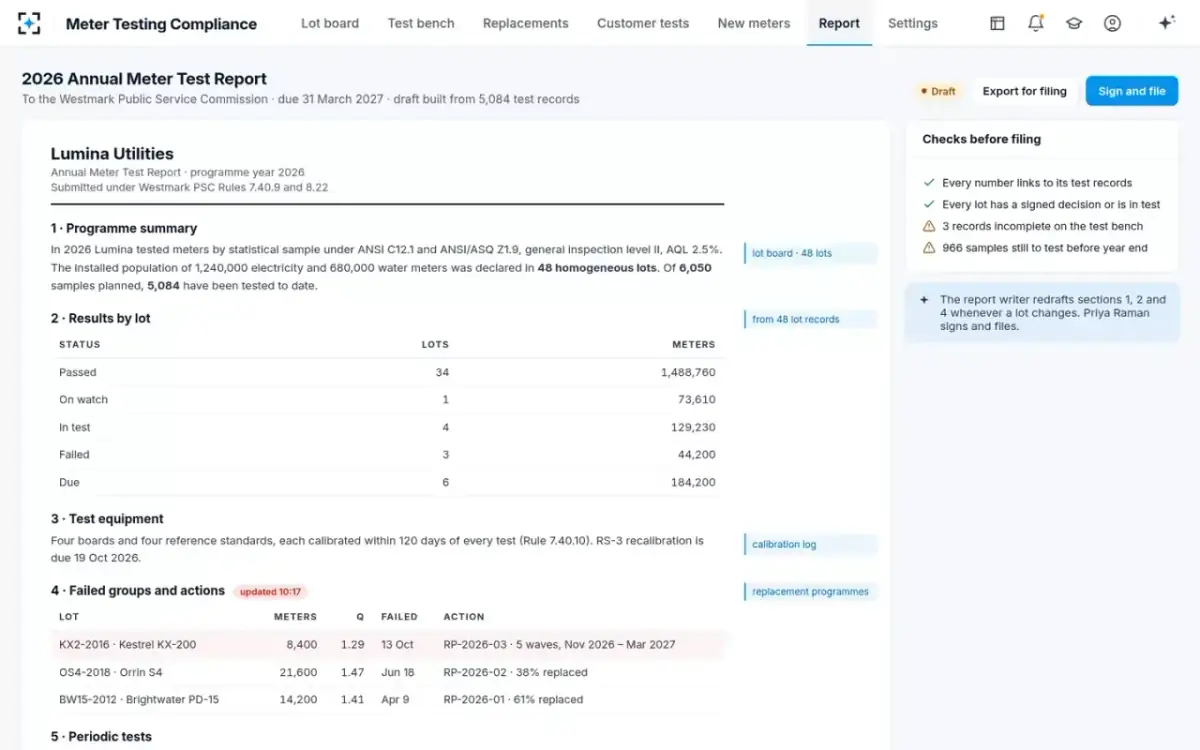The width and height of the screenshot is (1200, 750).
Task: Select the OS4-2018 Orrin S4 lot row
Action: 388,672
